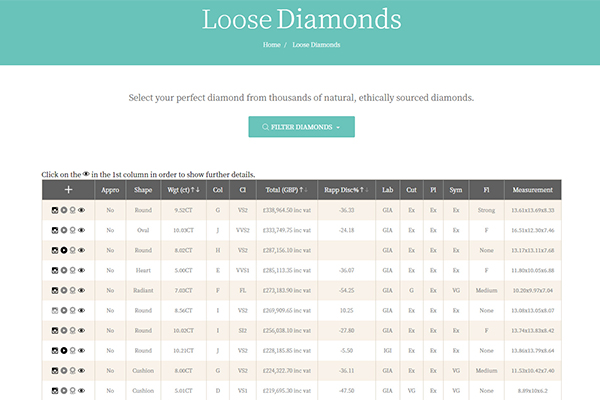Click the Col column header

click(218, 190)
